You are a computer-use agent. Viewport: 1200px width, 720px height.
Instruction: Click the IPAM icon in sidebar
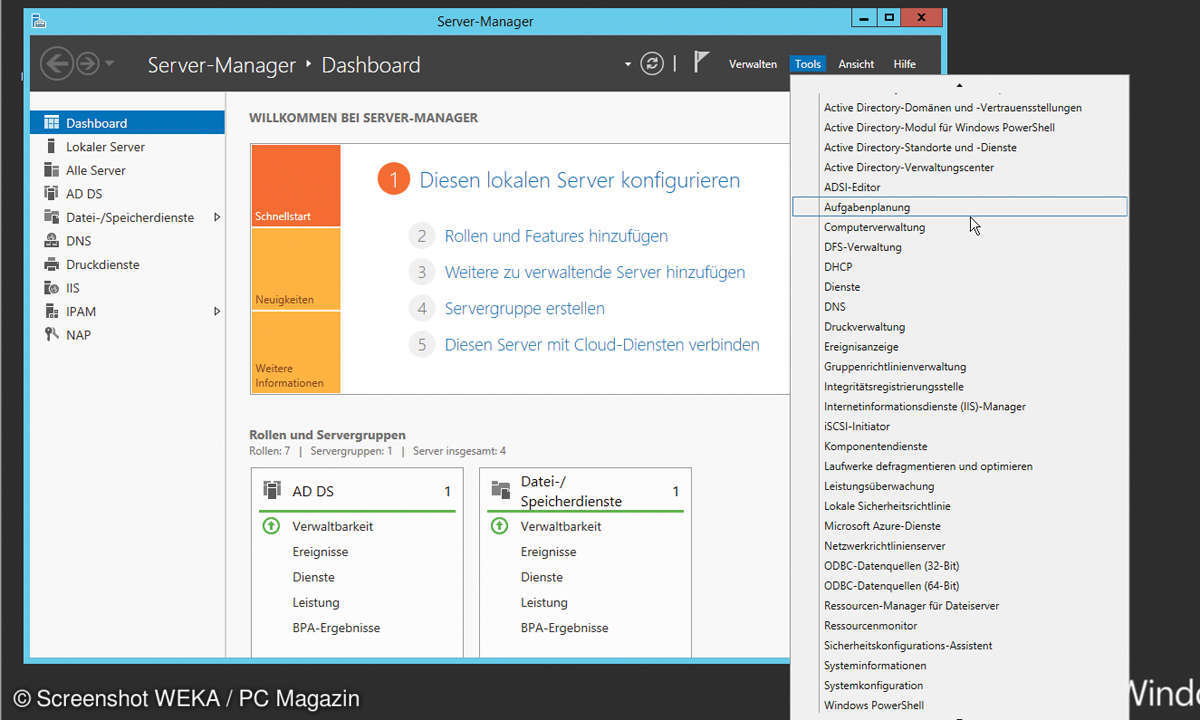52,311
